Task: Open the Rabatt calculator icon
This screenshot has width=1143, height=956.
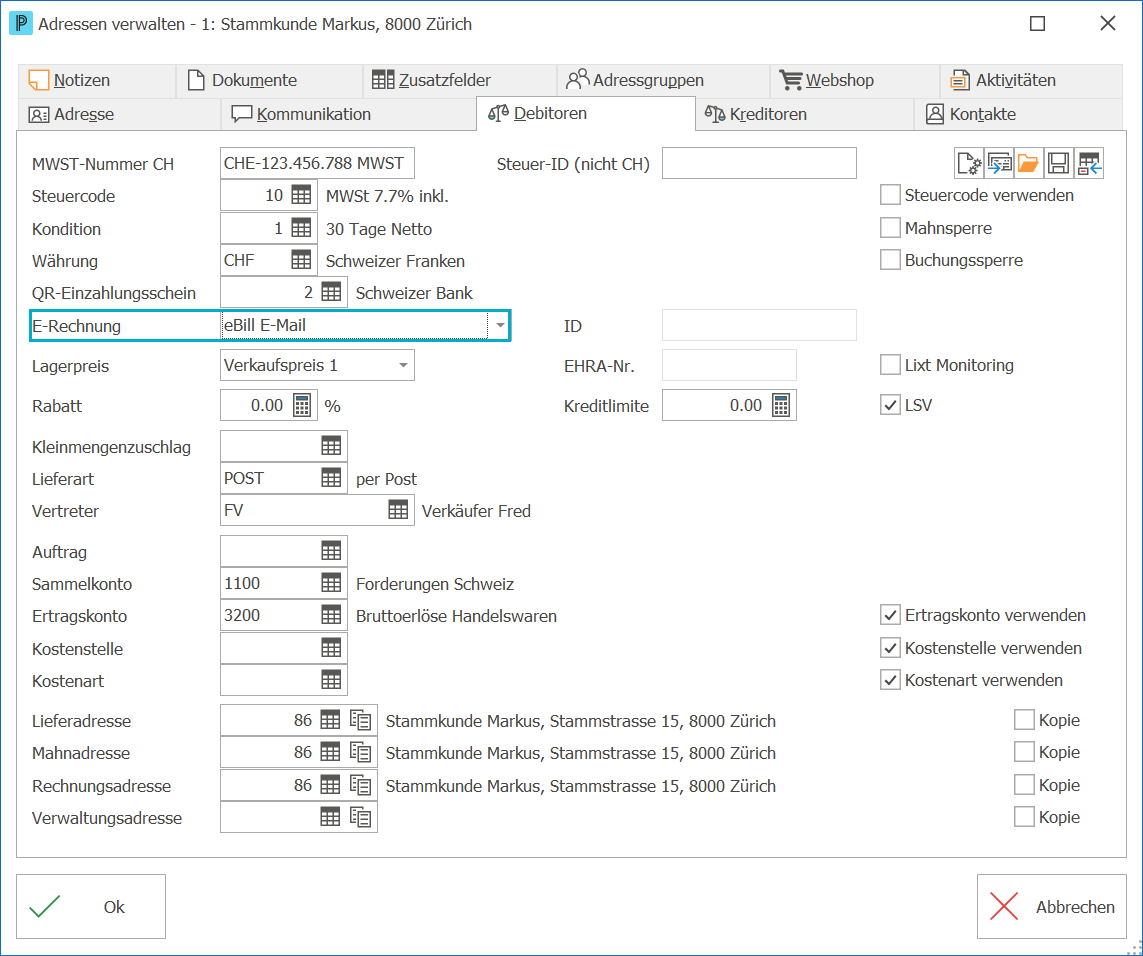Action: [x=302, y=405]
